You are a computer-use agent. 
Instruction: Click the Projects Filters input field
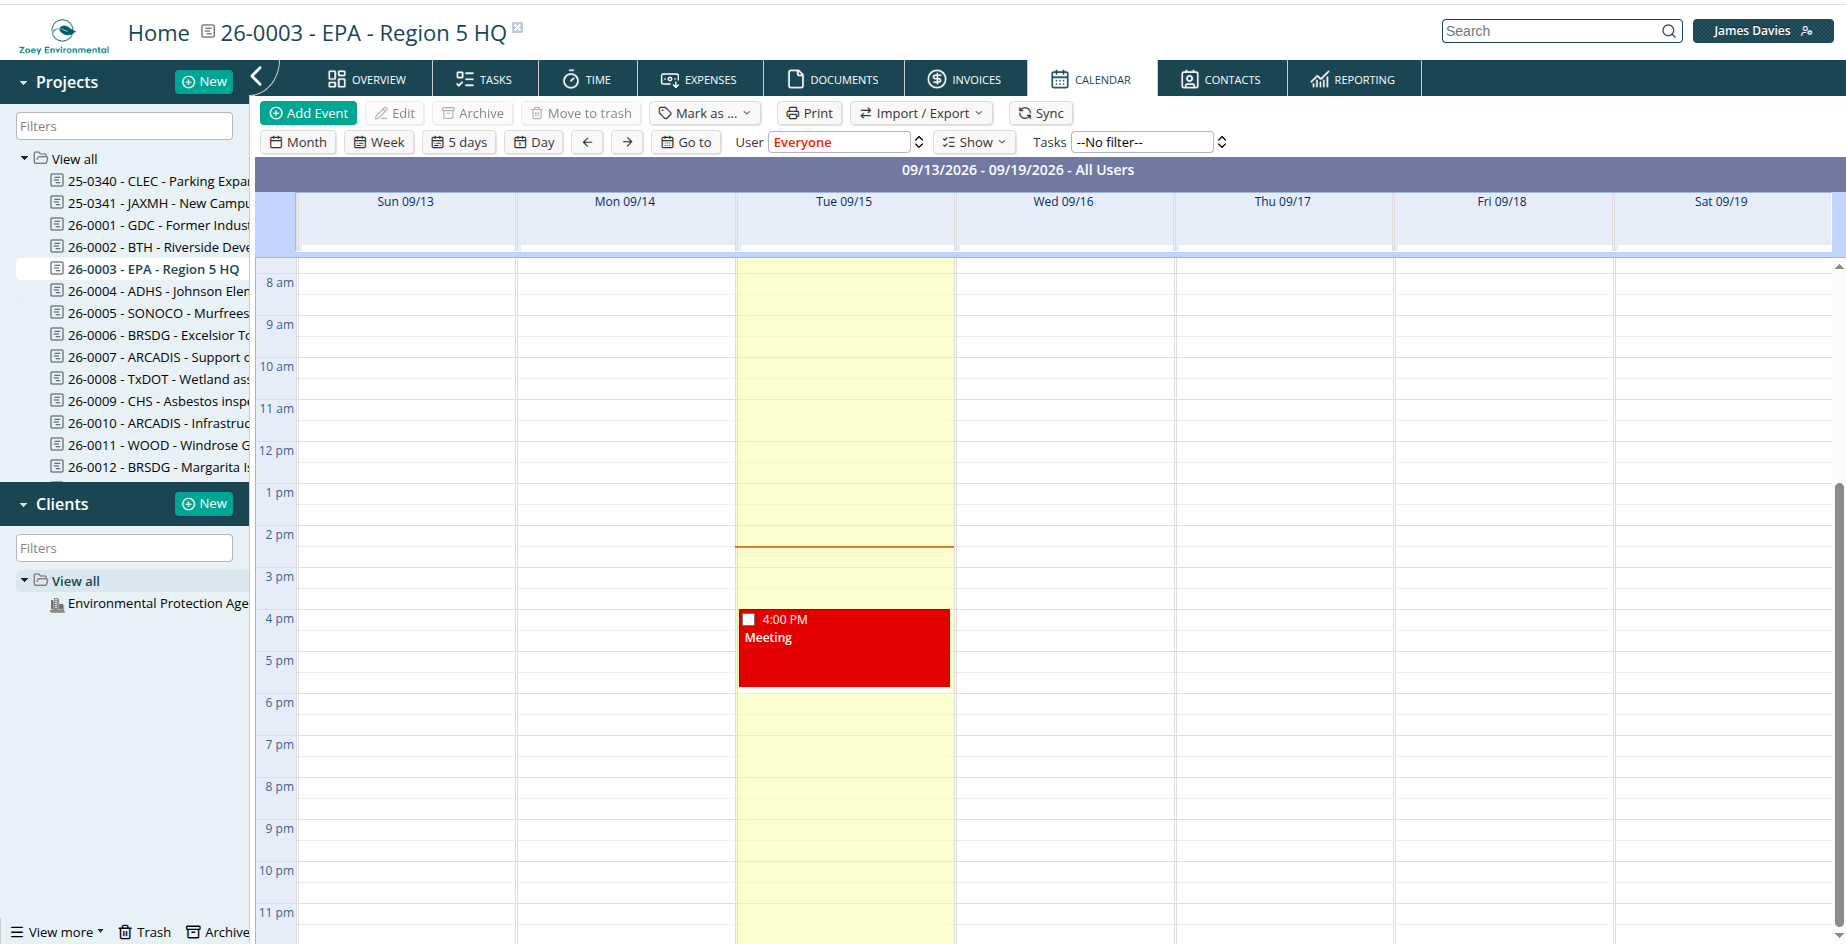124,126
